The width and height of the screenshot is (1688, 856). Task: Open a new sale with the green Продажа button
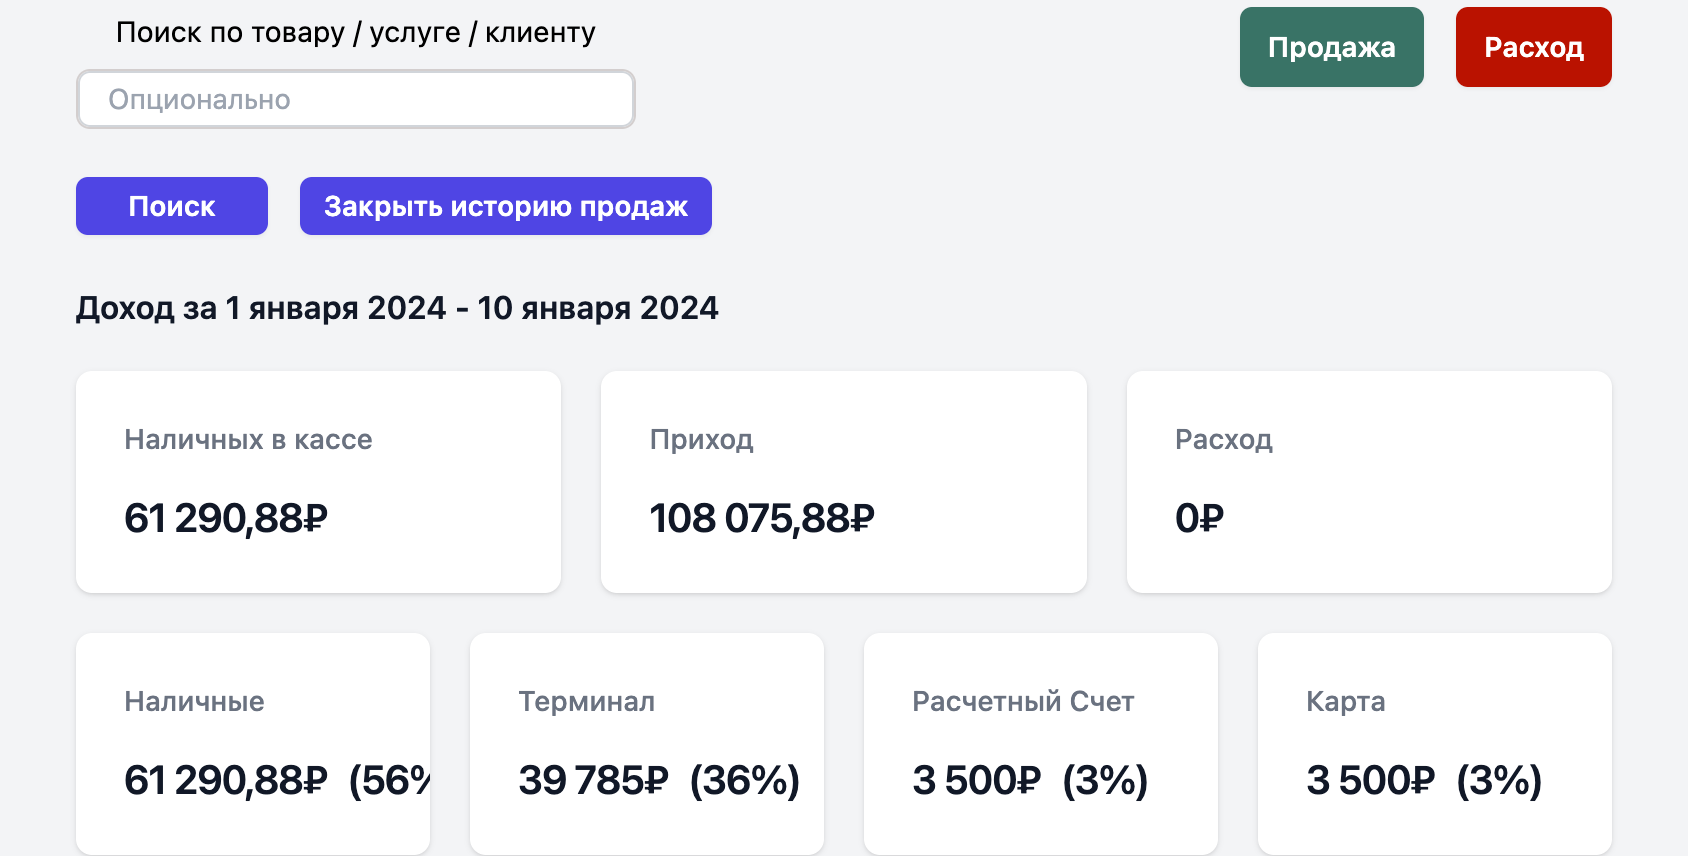click(x=1331, y=47)
